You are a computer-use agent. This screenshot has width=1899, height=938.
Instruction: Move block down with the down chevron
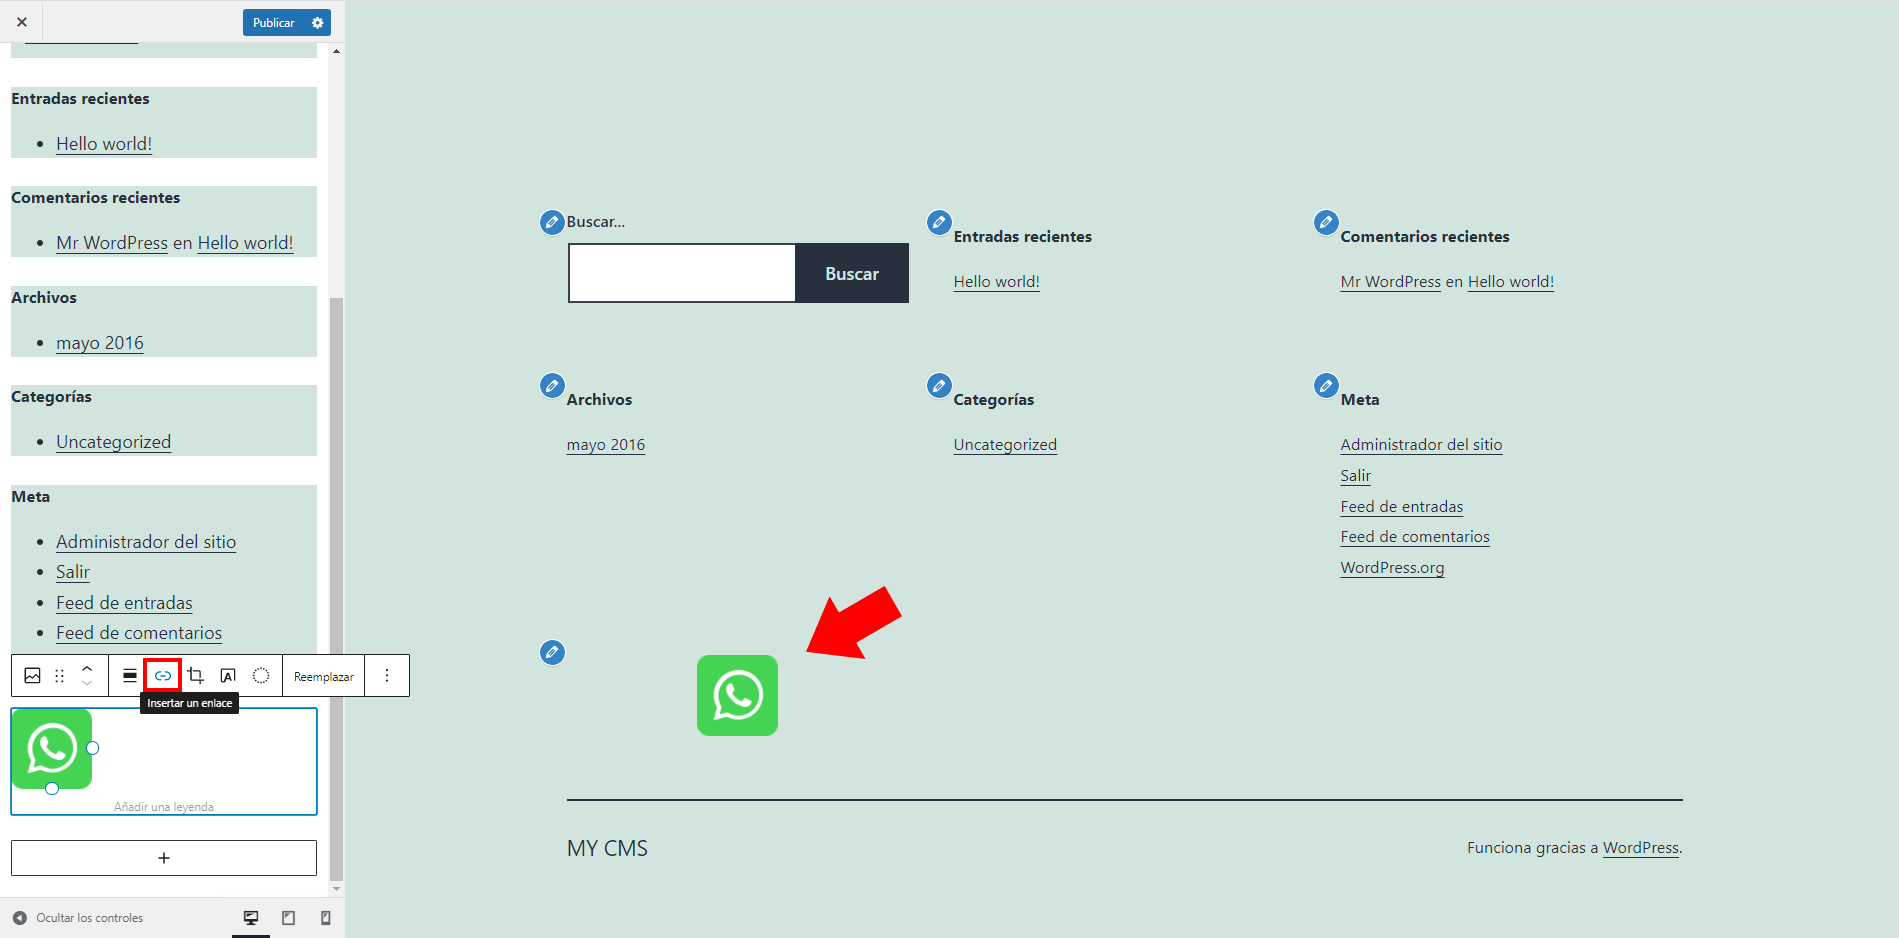tap(87, 684)
